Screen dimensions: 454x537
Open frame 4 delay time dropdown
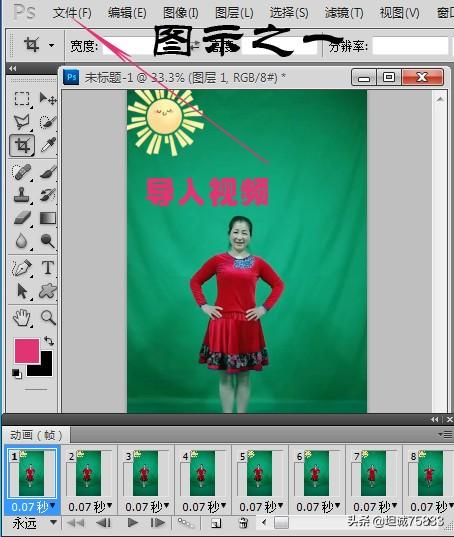pos(204,507)
